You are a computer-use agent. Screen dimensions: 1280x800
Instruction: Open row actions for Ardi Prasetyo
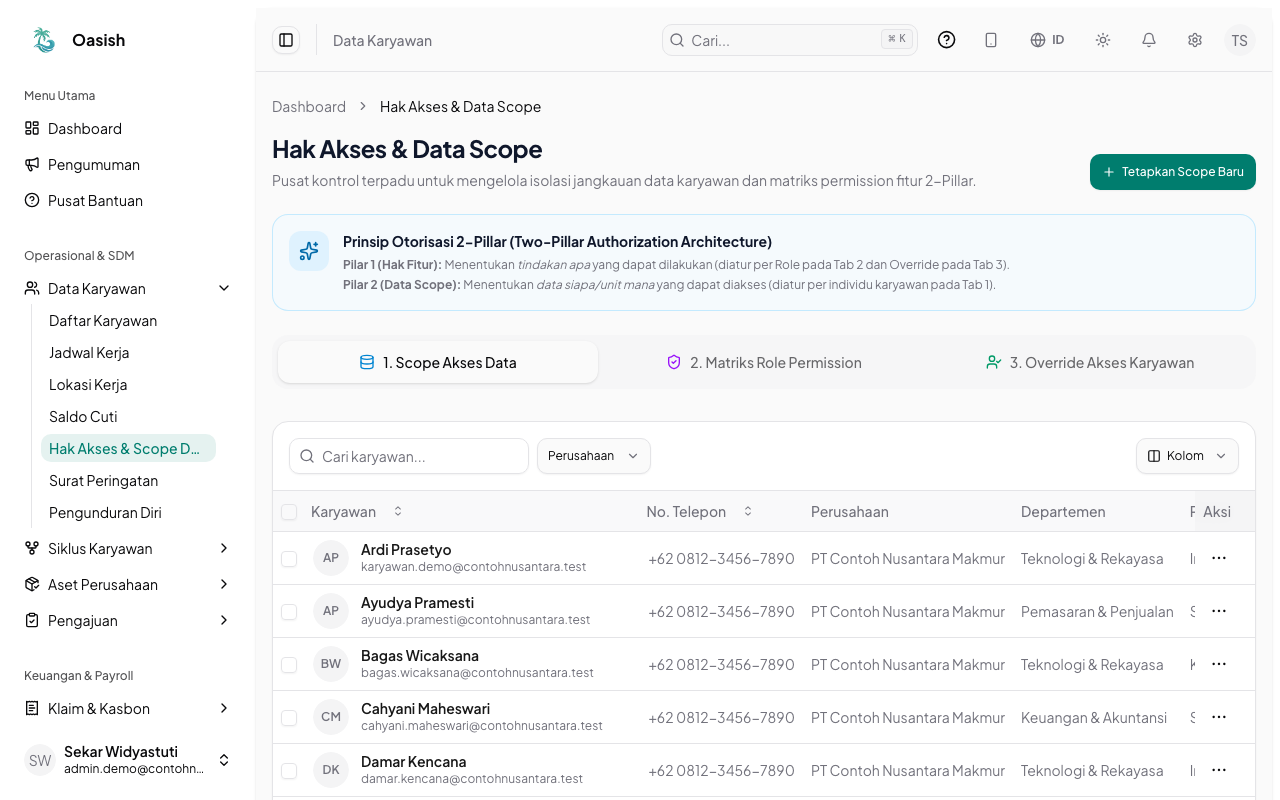pos(1219,558)
